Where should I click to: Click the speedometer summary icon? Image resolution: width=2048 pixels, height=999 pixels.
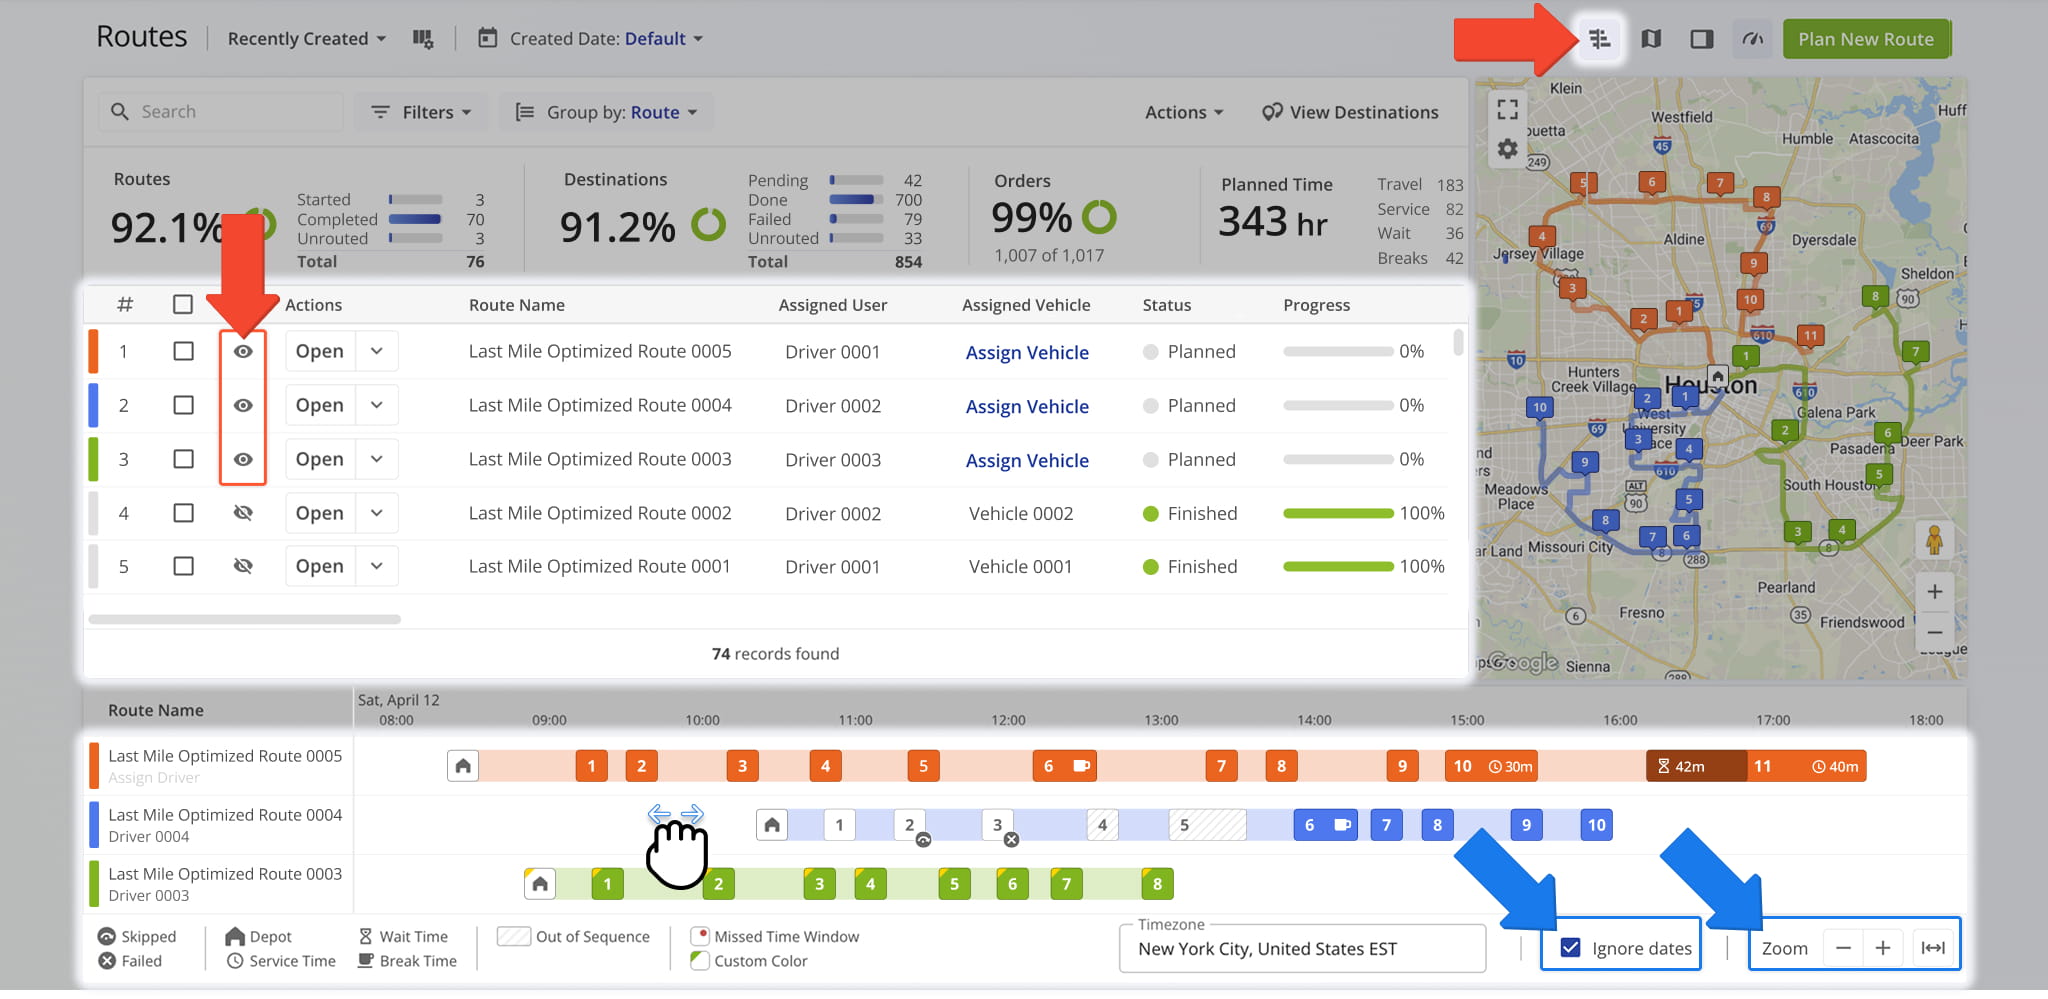(x=1752, y=39)
